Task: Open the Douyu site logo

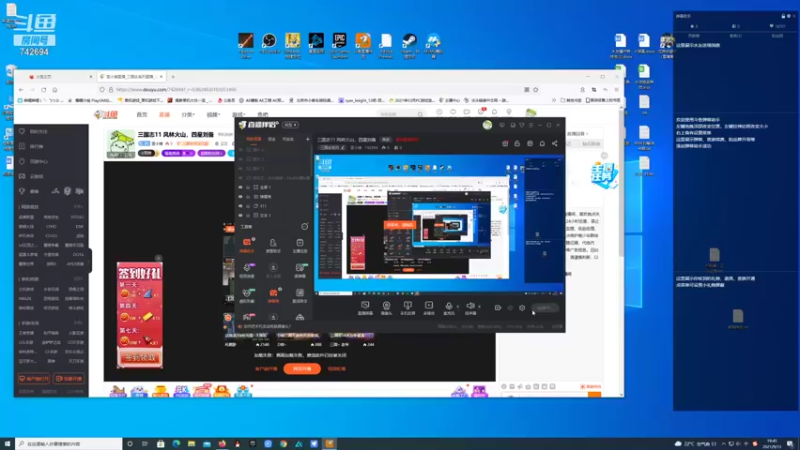Action: [106, 114]
